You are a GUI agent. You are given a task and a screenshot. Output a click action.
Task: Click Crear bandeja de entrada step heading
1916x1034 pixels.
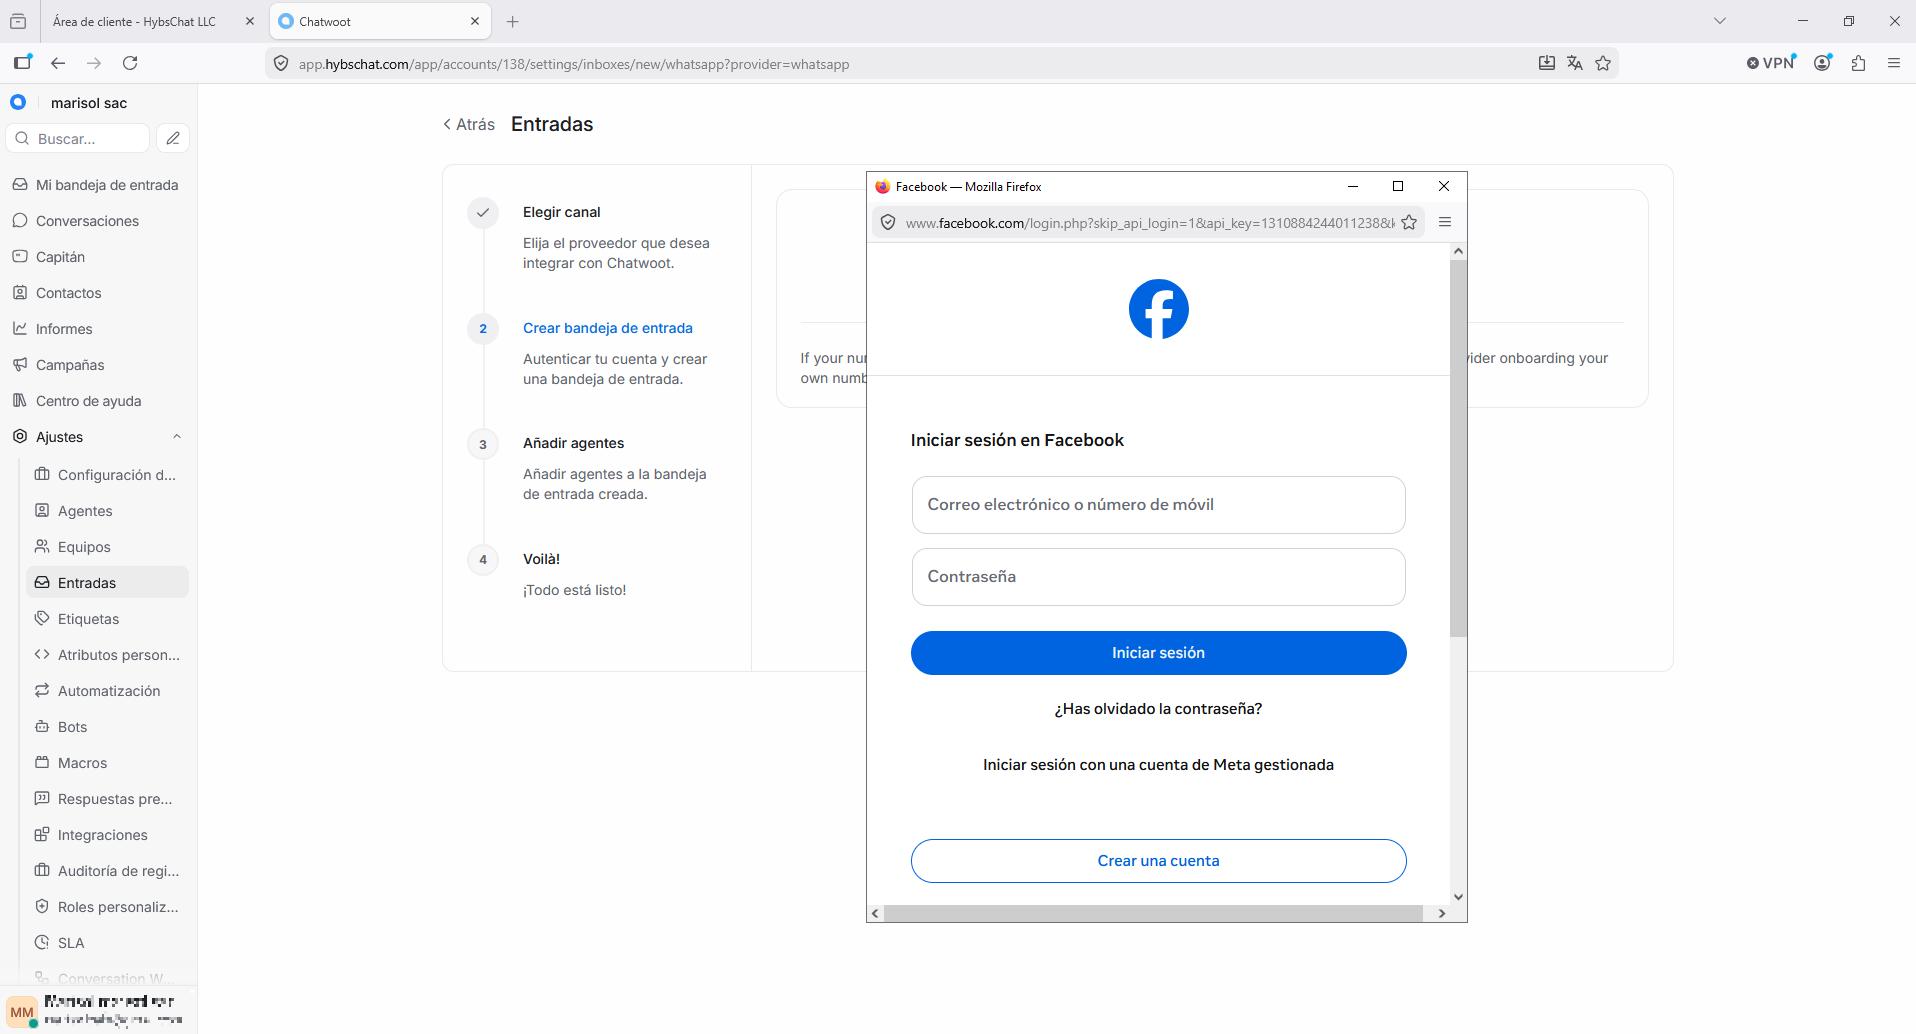(607, 328)
